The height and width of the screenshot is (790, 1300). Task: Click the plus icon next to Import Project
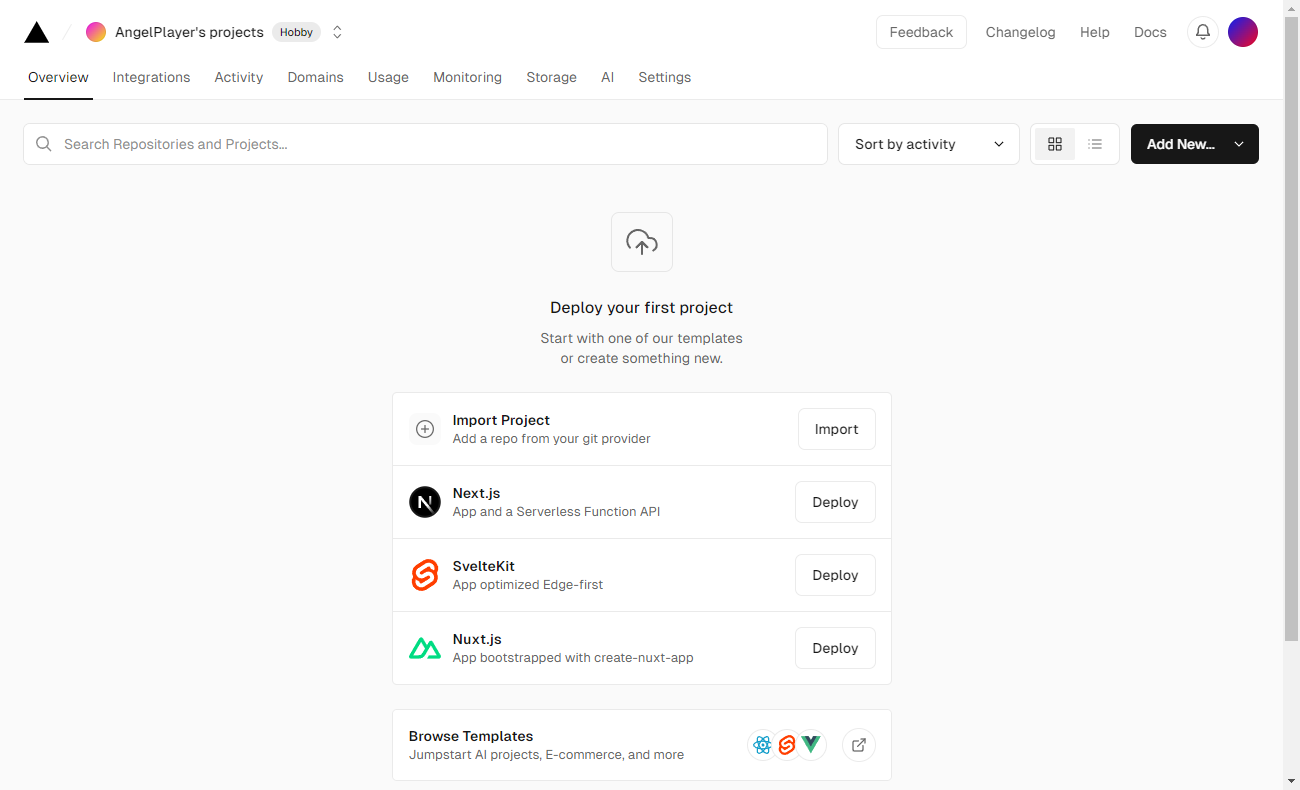point(425,429)
